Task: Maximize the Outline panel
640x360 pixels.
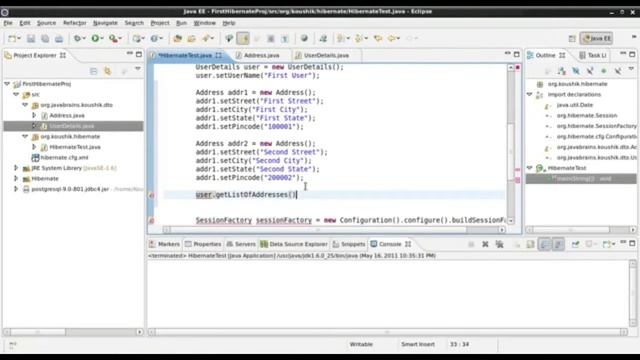Action: (632, 54)
